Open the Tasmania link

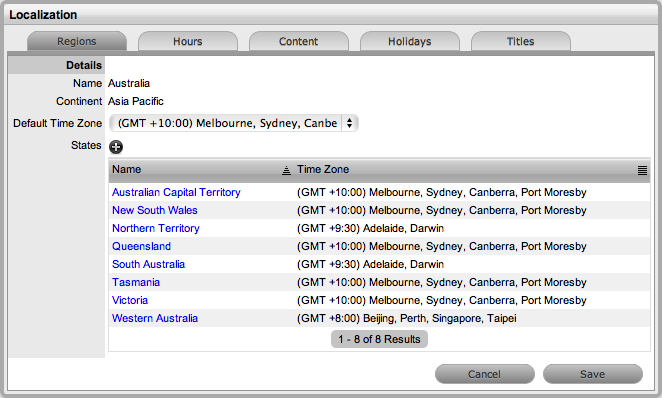tap(136, 282)
